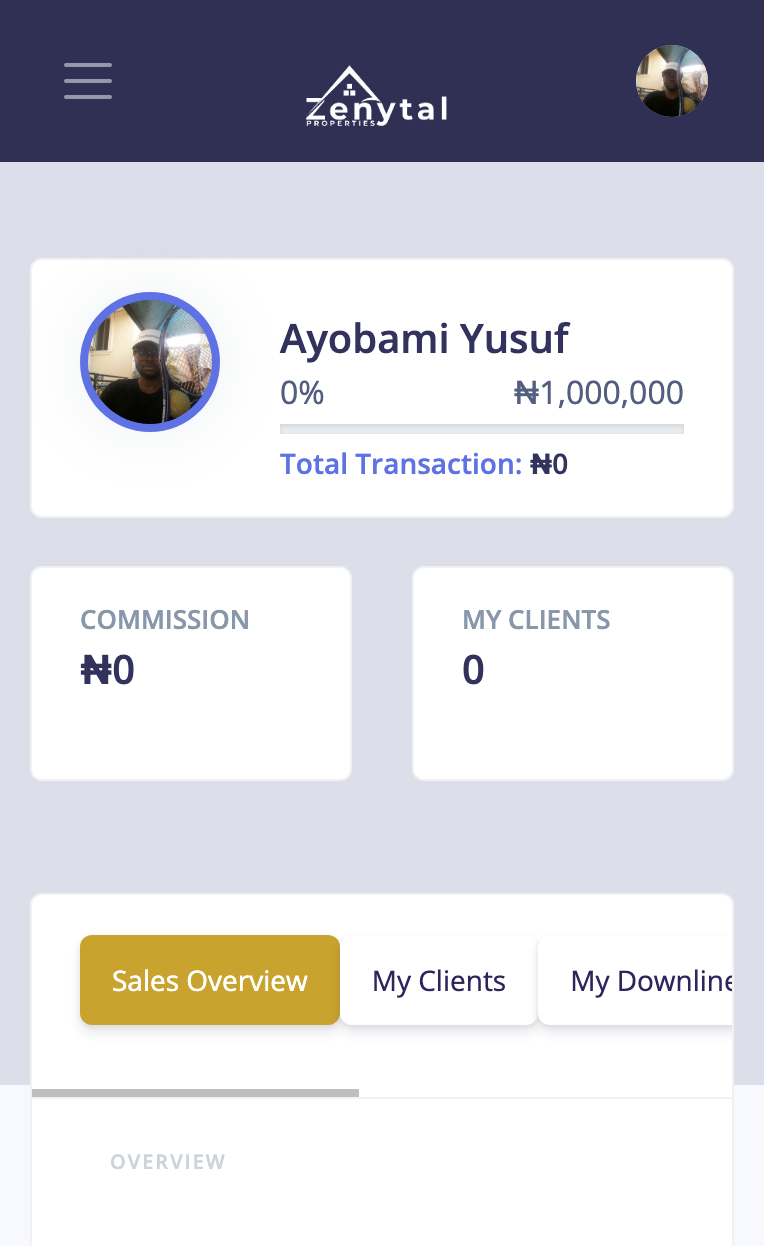
Task: Click the Ayobami Yusuf name heading
Action: coord(424,339)
